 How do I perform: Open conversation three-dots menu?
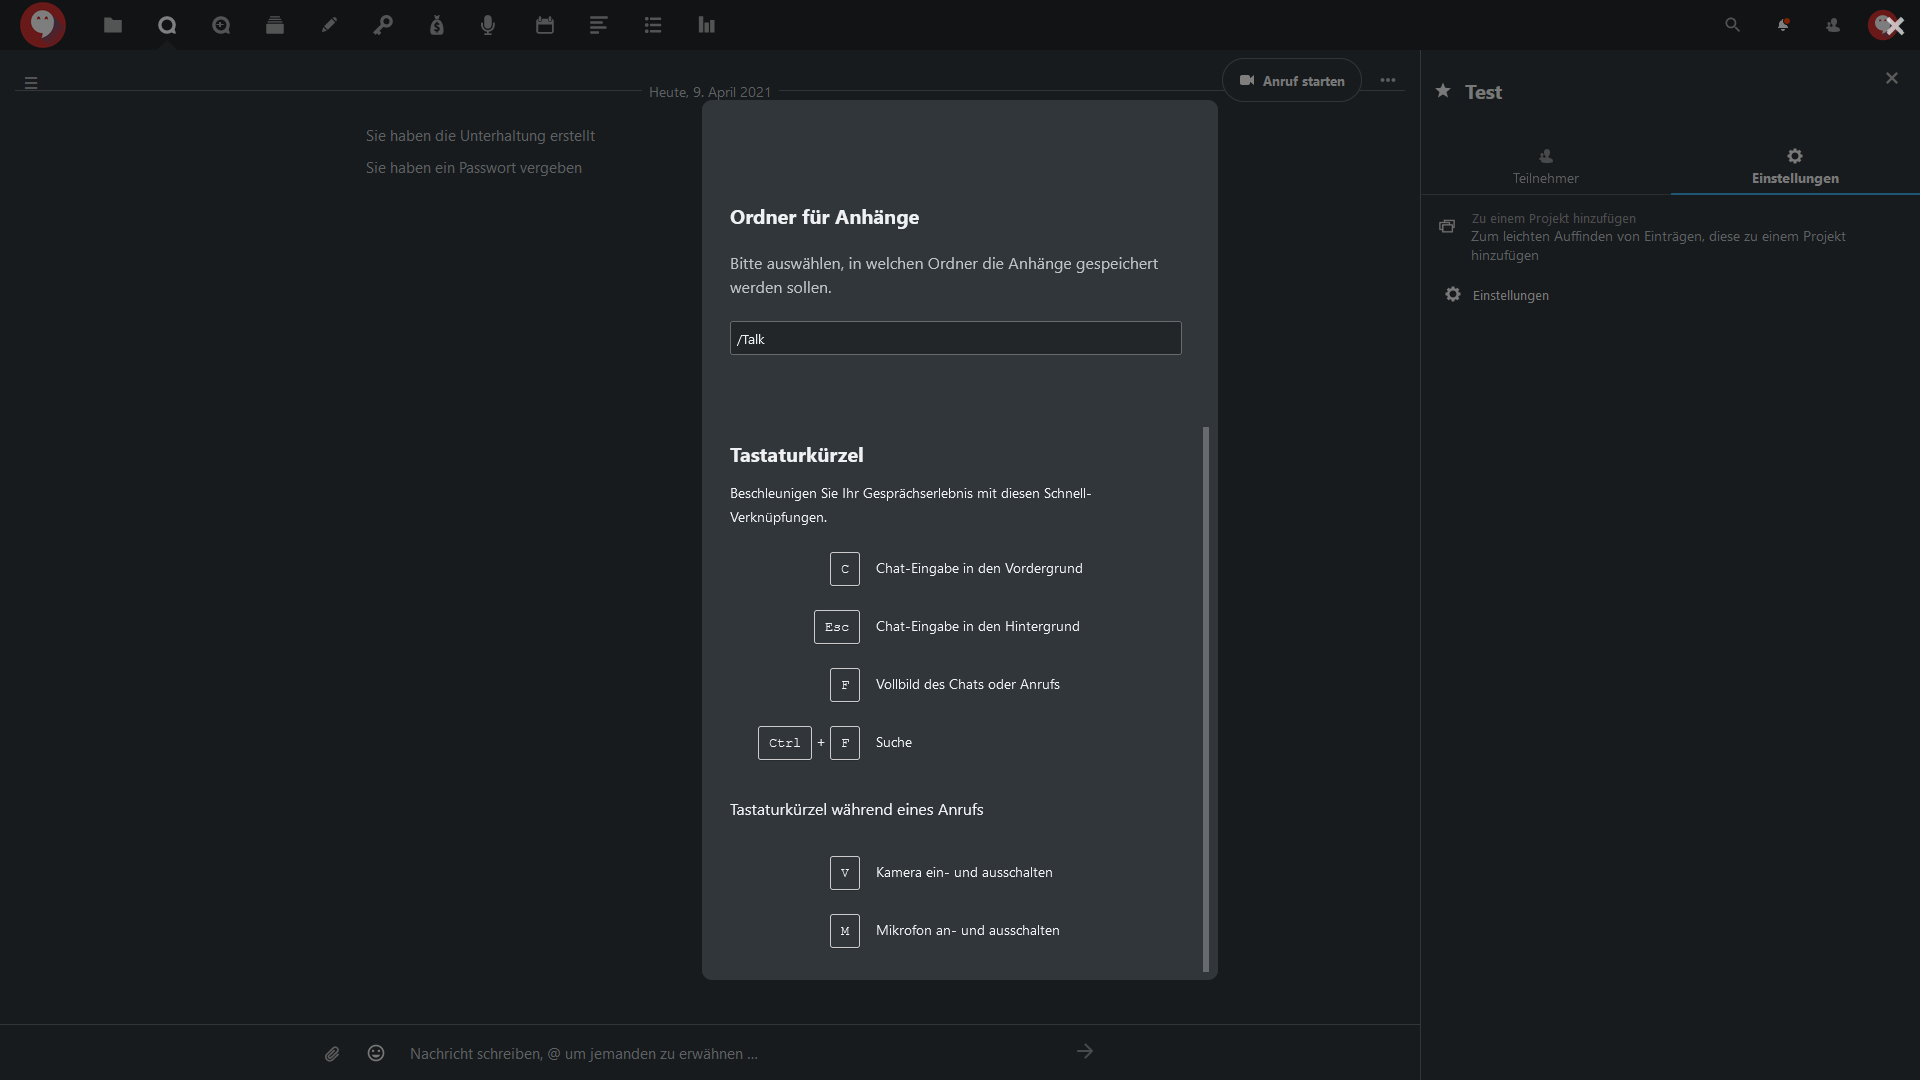coord(1388,80)
